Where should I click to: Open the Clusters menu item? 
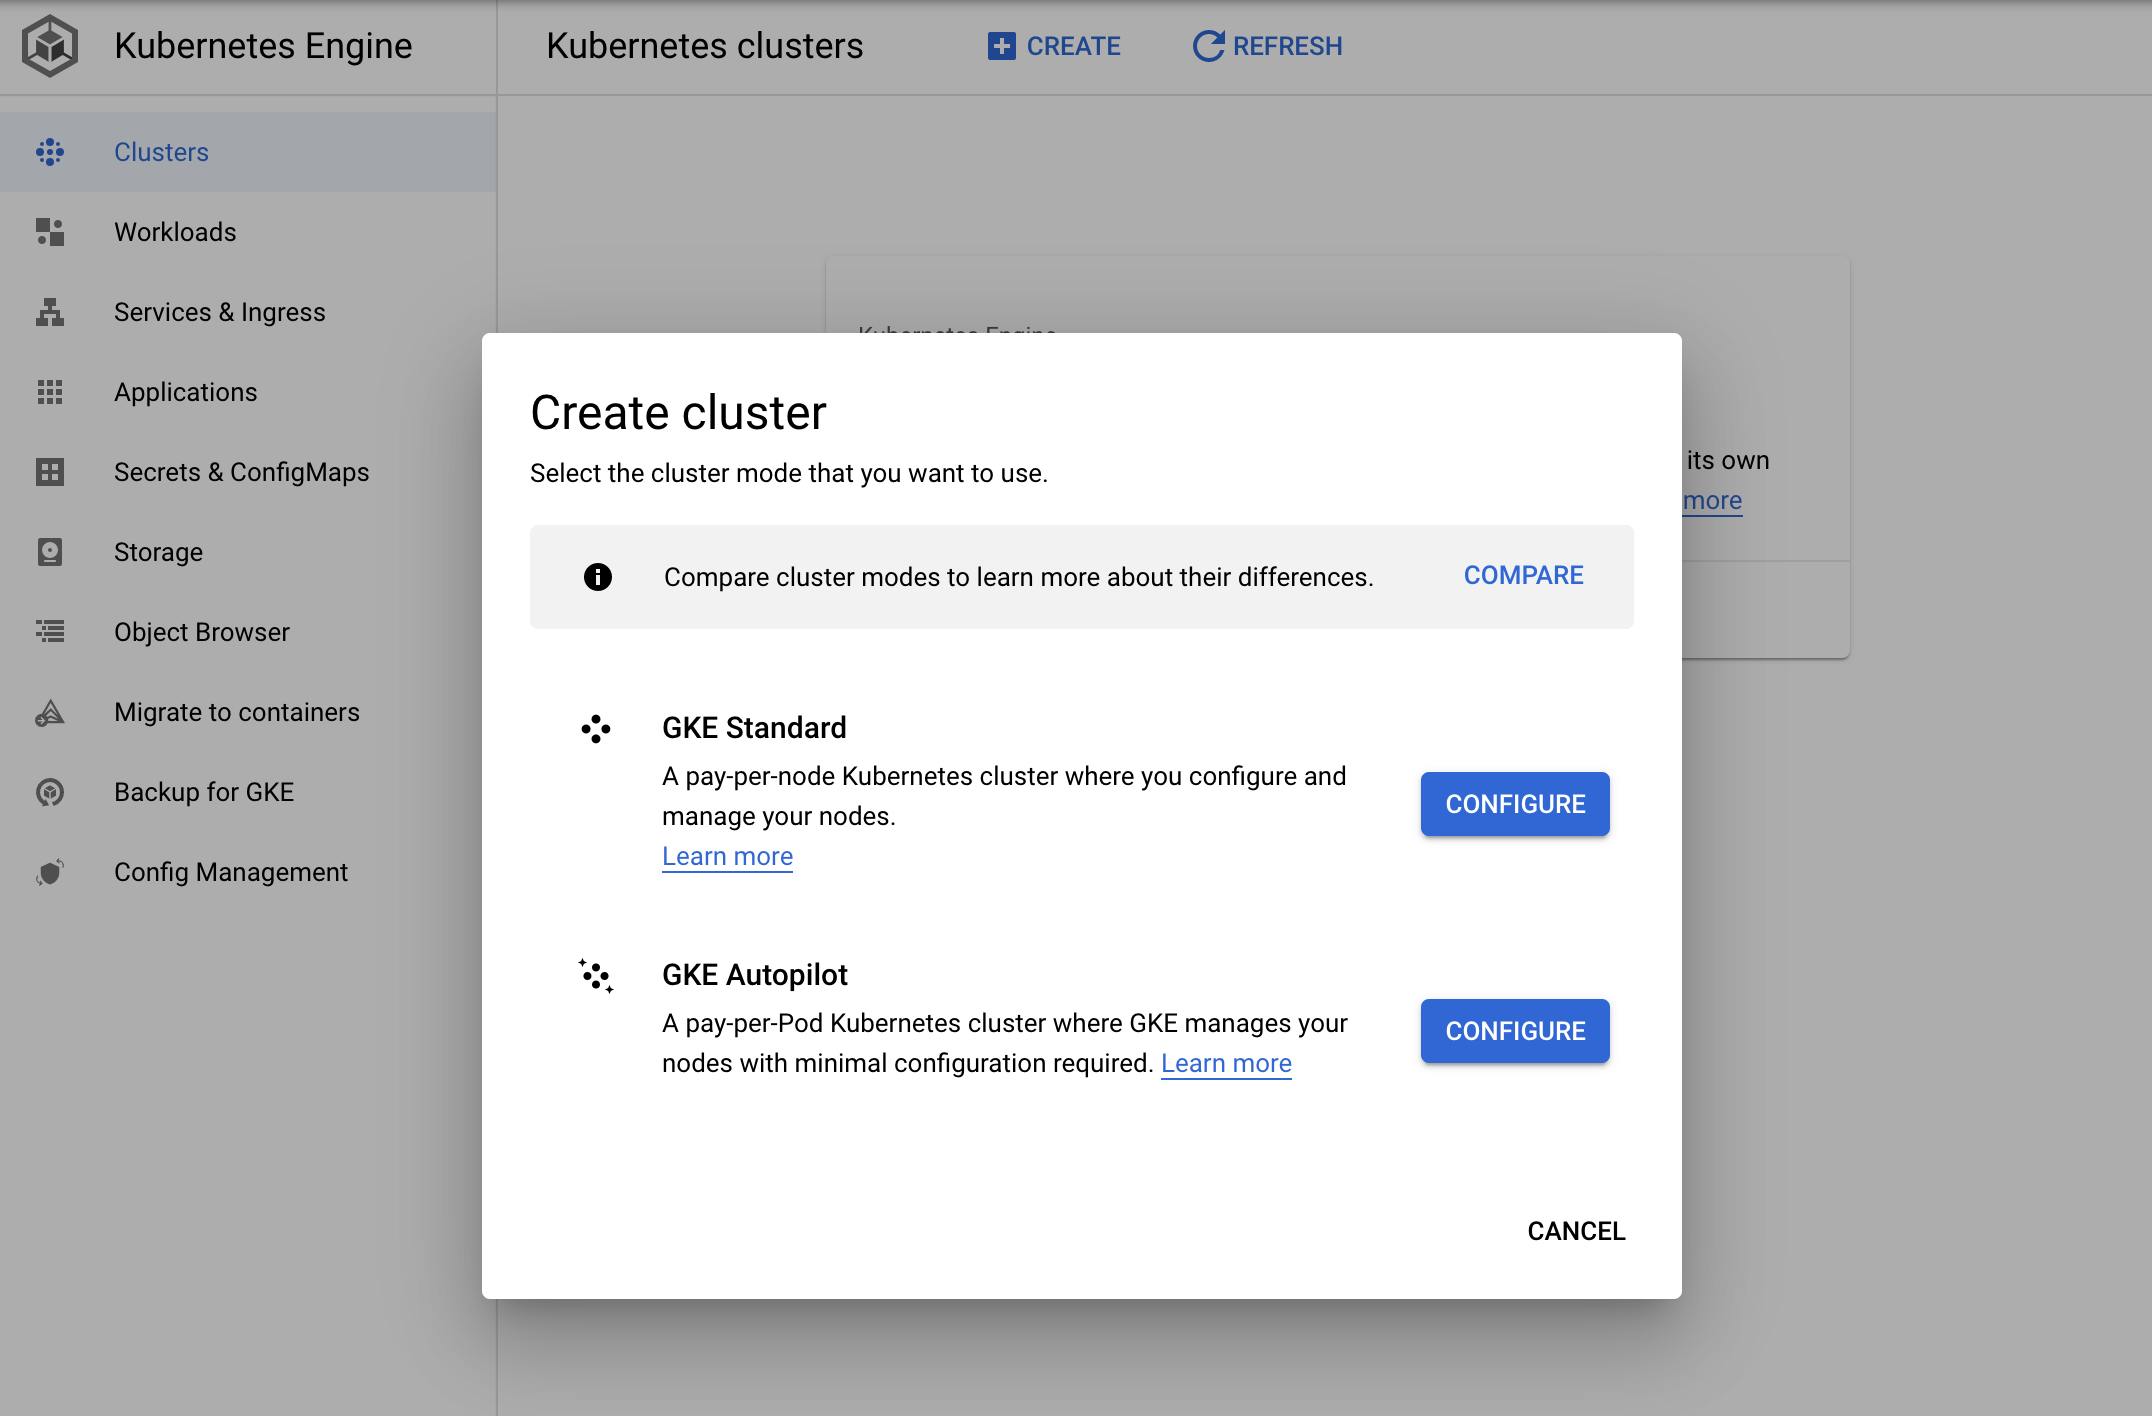tap(161, 152)
